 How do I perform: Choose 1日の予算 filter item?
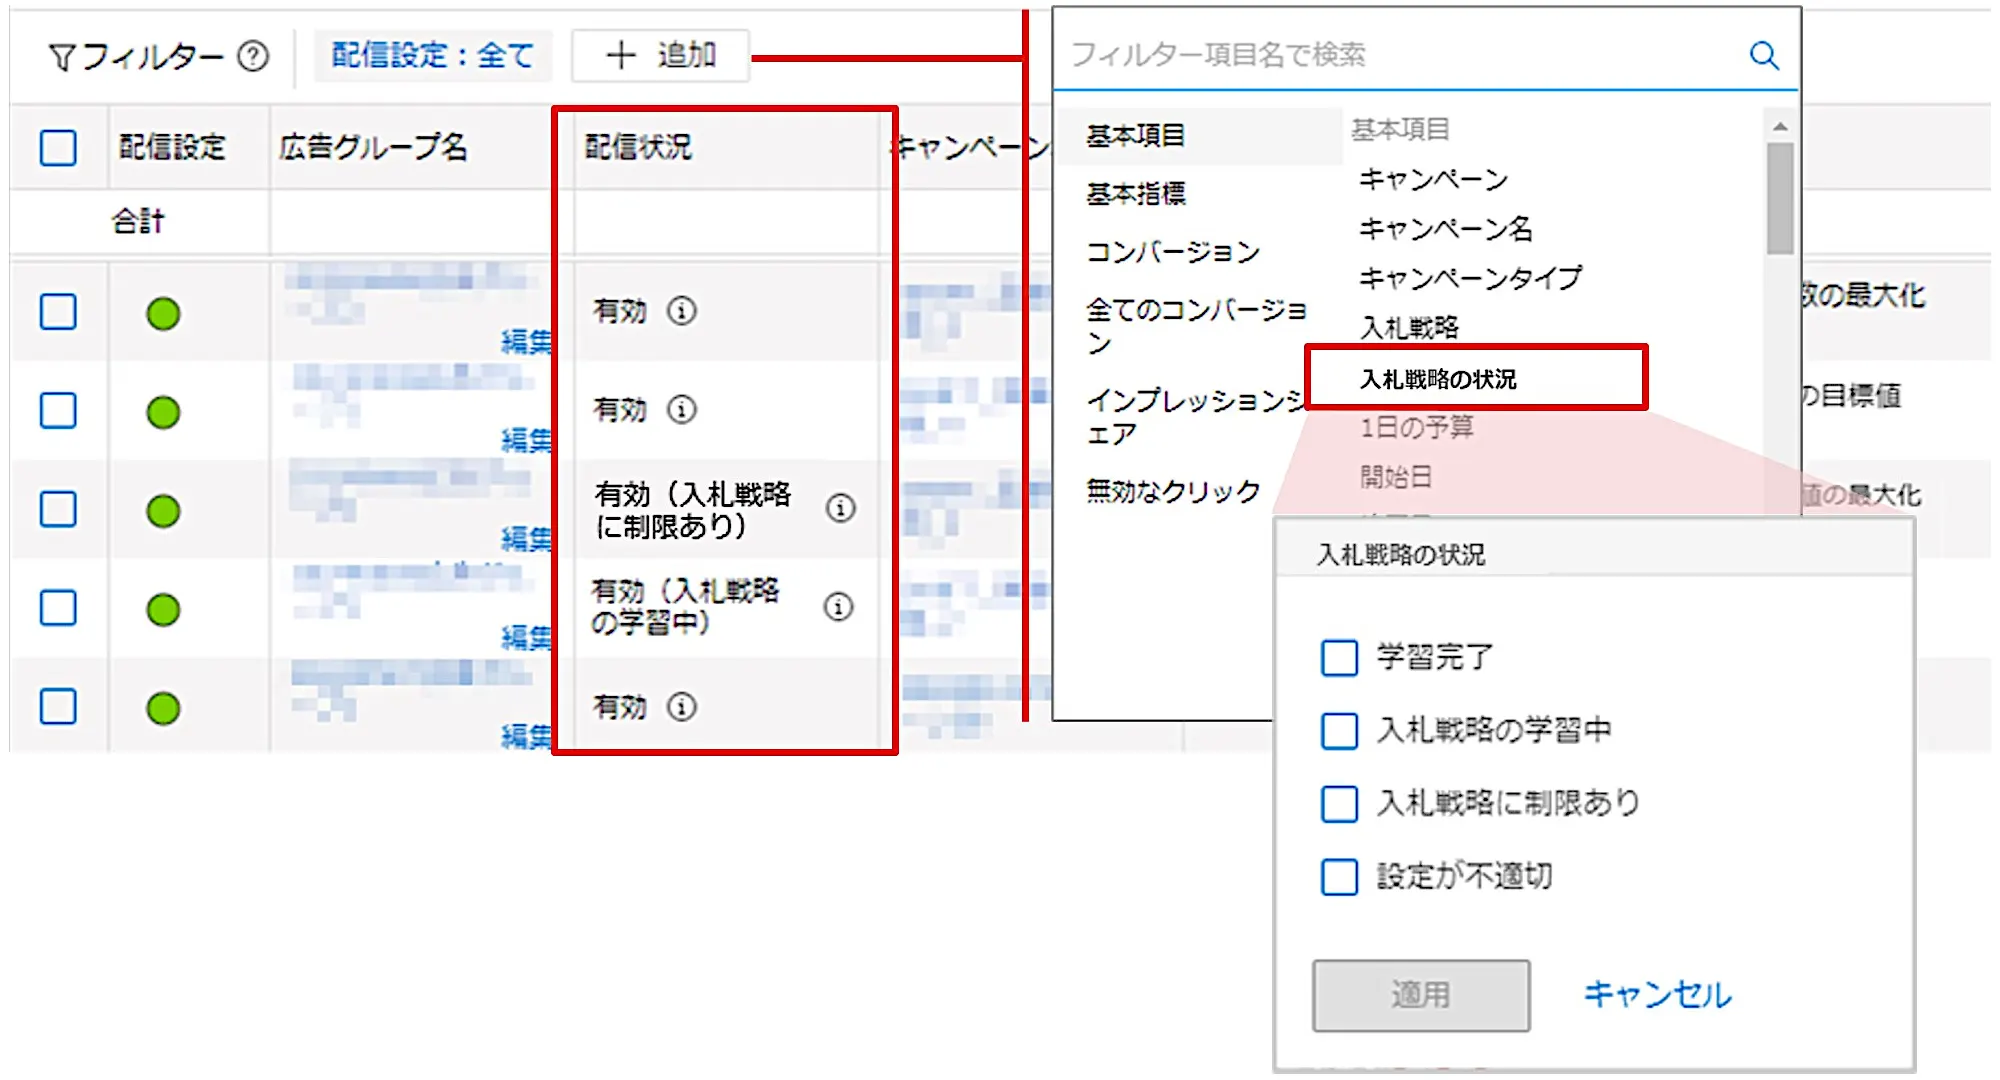pos(1416,428)
